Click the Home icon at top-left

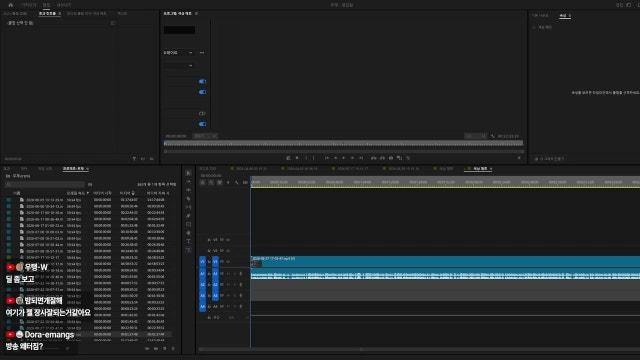pyautogui.click(x=11, y=5)
